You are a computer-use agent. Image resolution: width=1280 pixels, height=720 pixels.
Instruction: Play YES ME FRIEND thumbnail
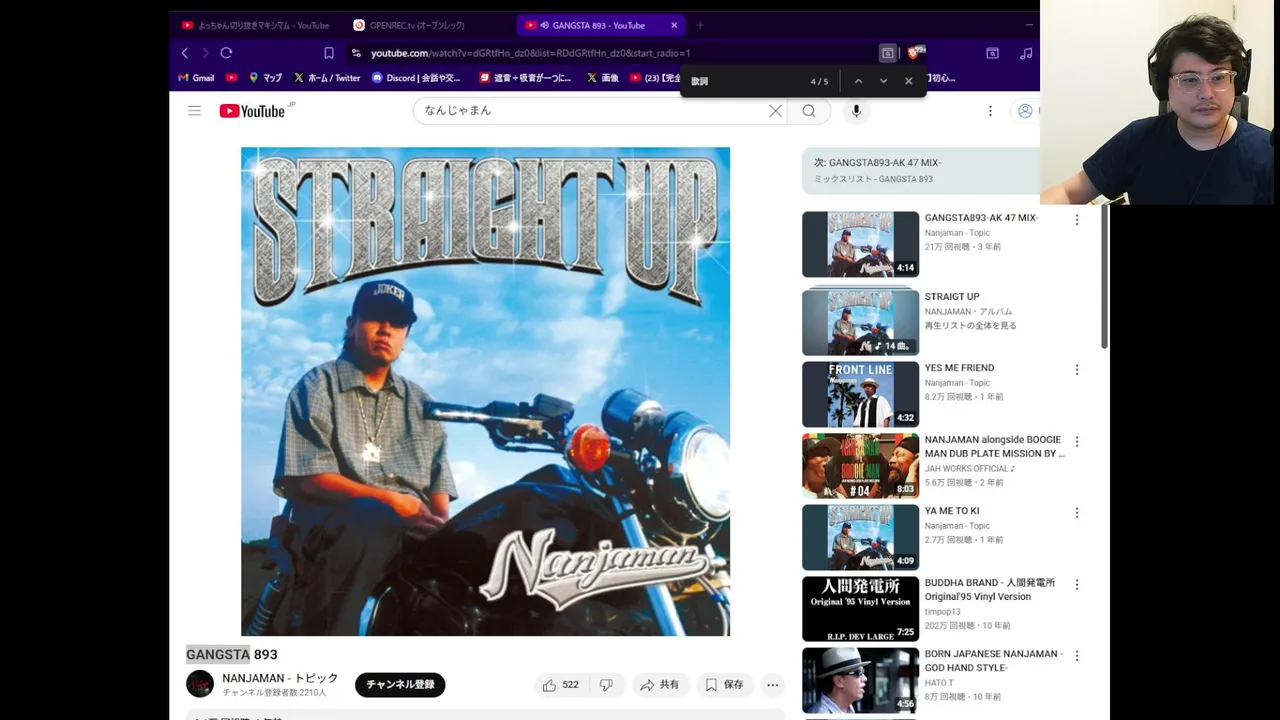(x=860, y=394)
